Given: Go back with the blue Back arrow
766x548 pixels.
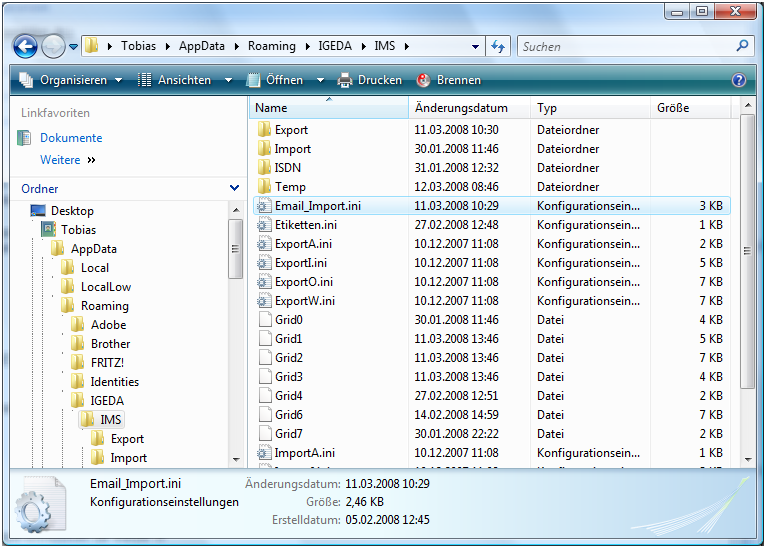Looking at the screenshot, I should click(x=25, y=47).
